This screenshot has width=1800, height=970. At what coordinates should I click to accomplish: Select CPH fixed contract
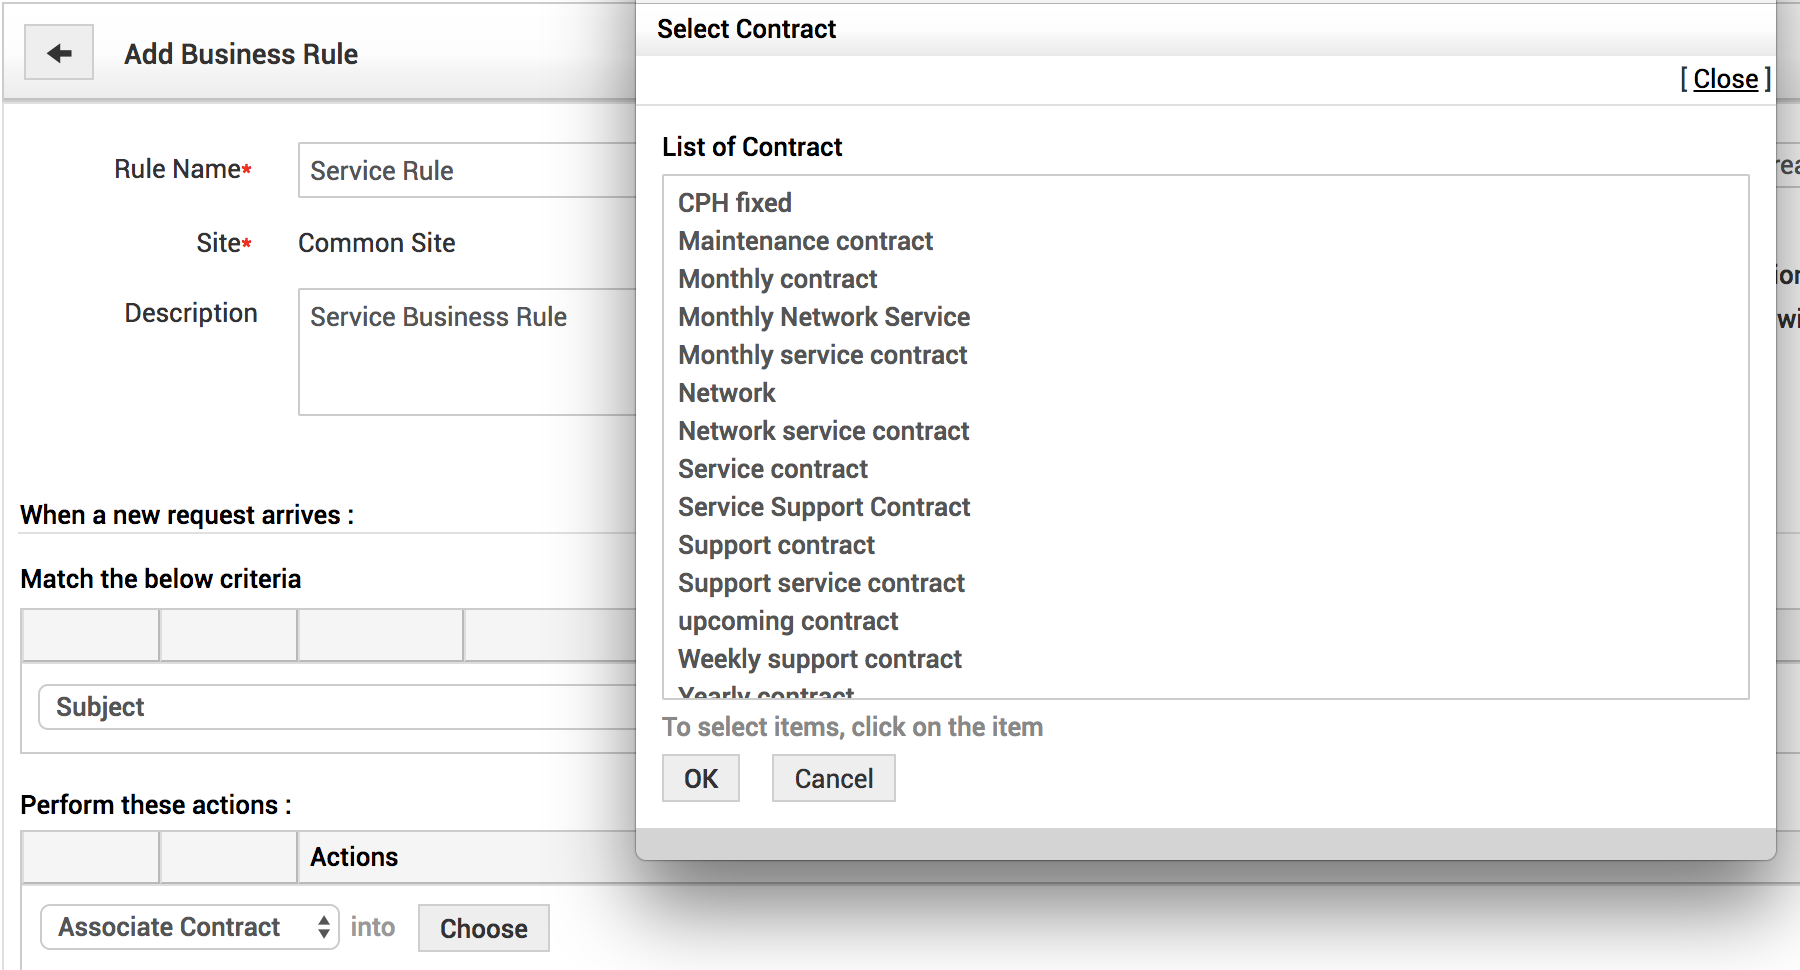[735, 203]
